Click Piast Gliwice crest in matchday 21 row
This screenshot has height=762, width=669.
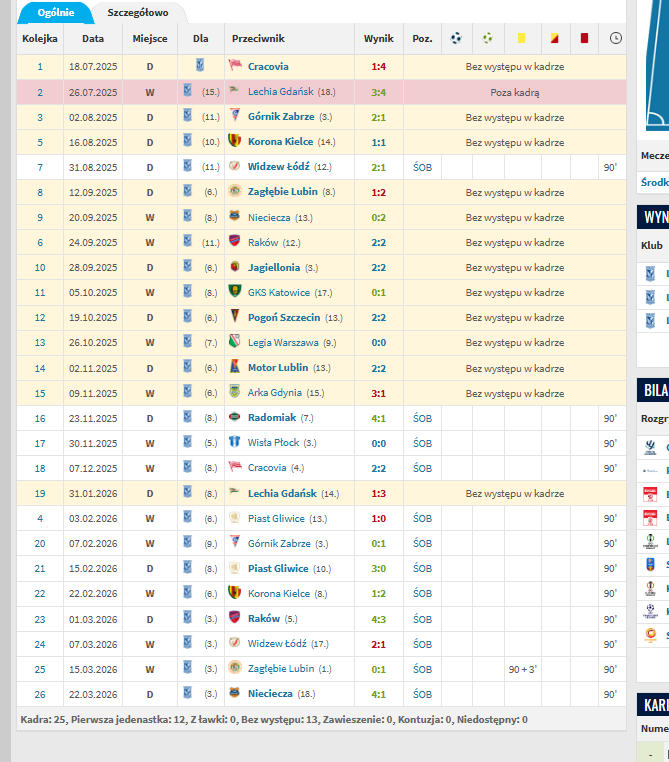click(x=235, y=567)
